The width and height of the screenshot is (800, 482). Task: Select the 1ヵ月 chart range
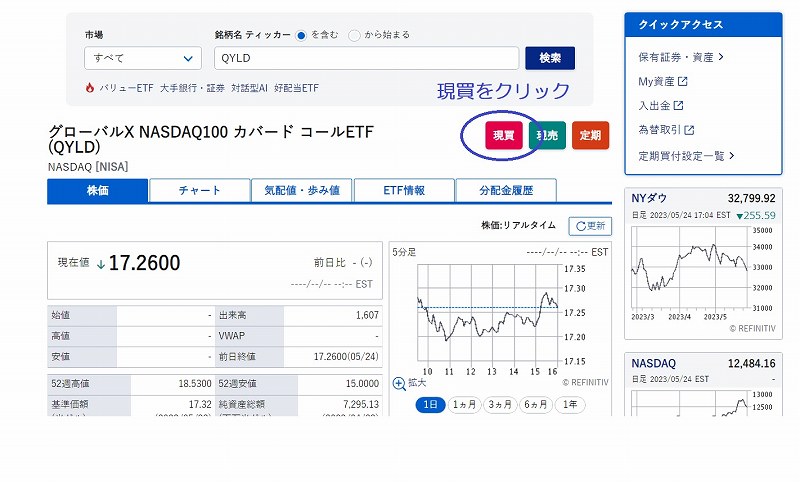[464, 404]
